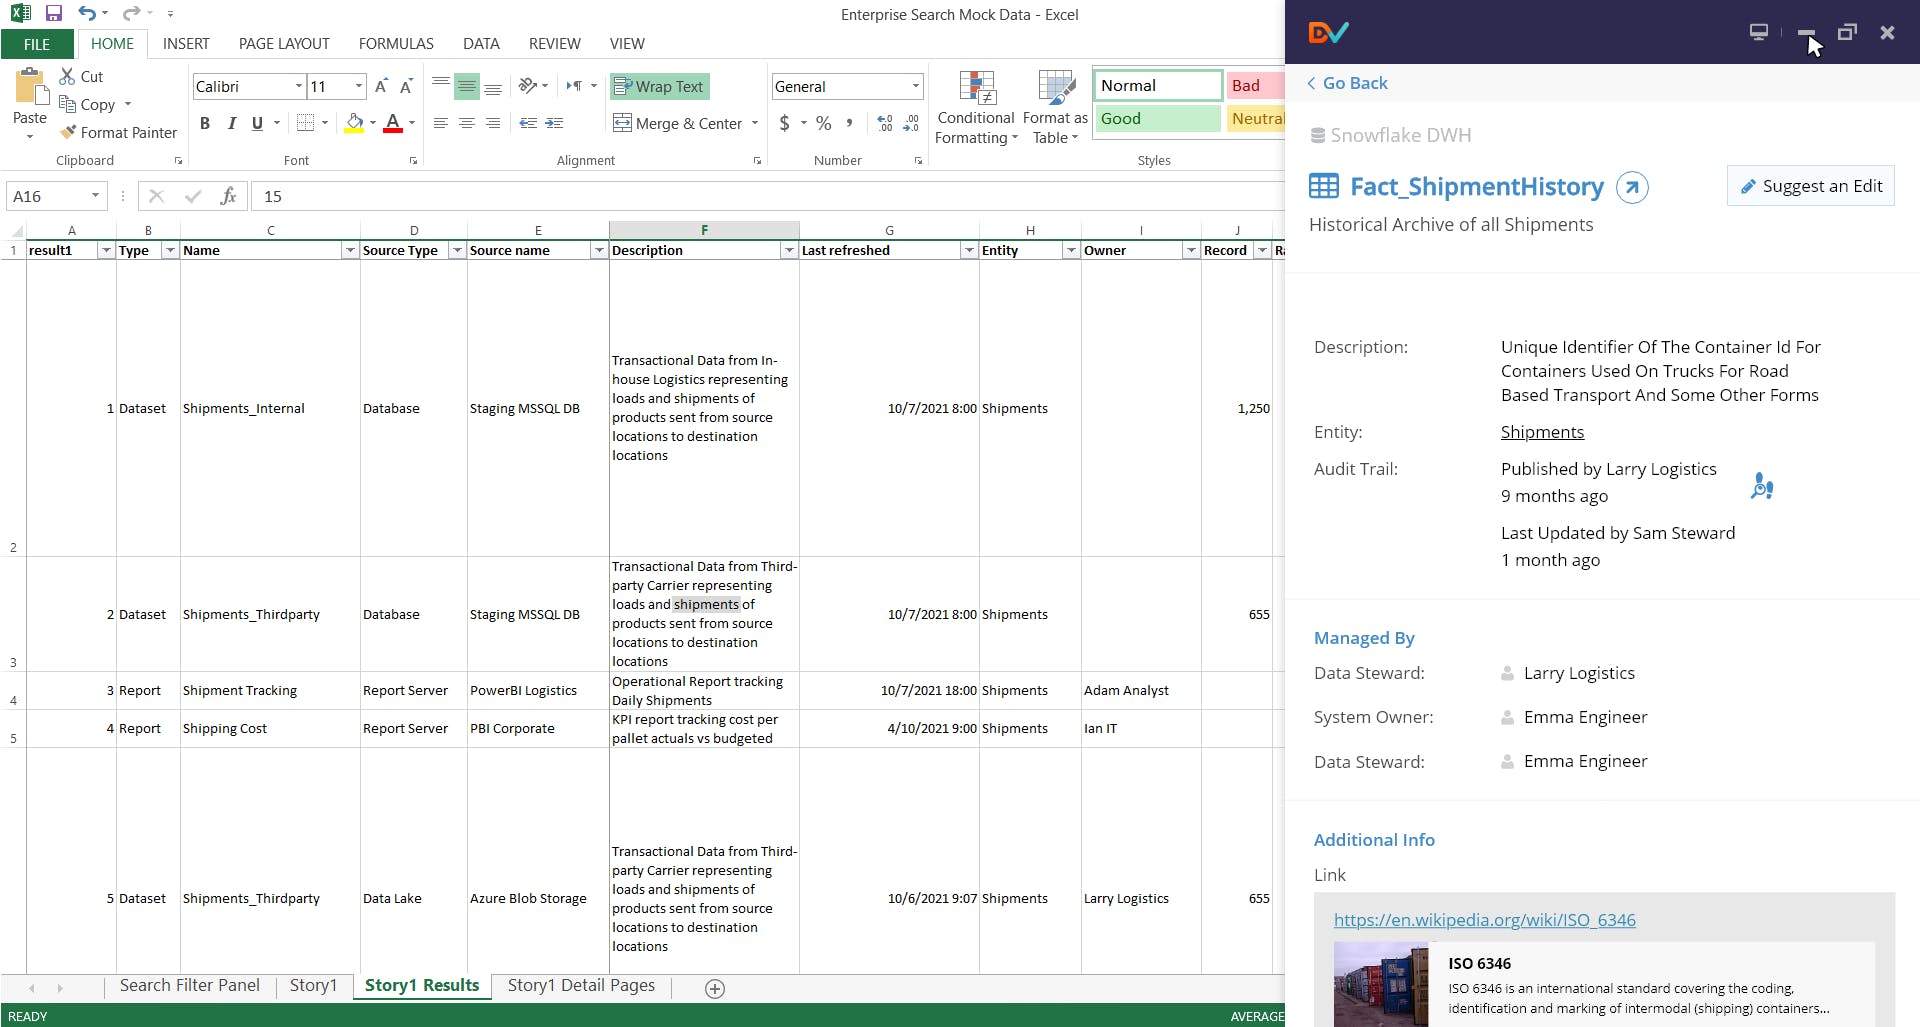Viewport: 1920px width, 1027px height.
Task: Click Merge & Center button
Action: (x=677, y=123)
